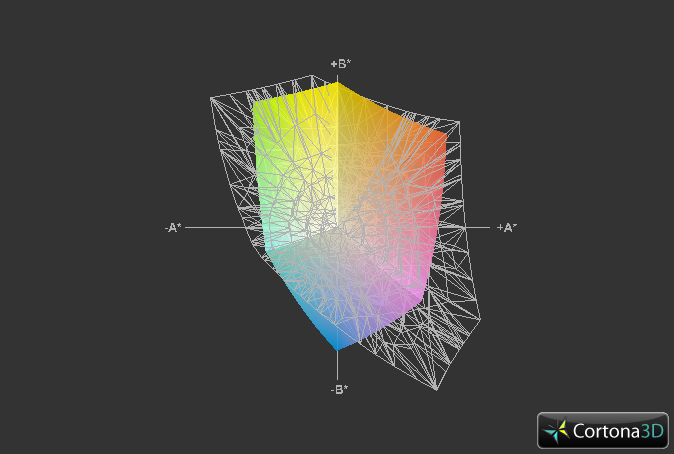Screen dimensions: 674x454
Task: Select the +B* axis label
Action: [x=340, y=64]
